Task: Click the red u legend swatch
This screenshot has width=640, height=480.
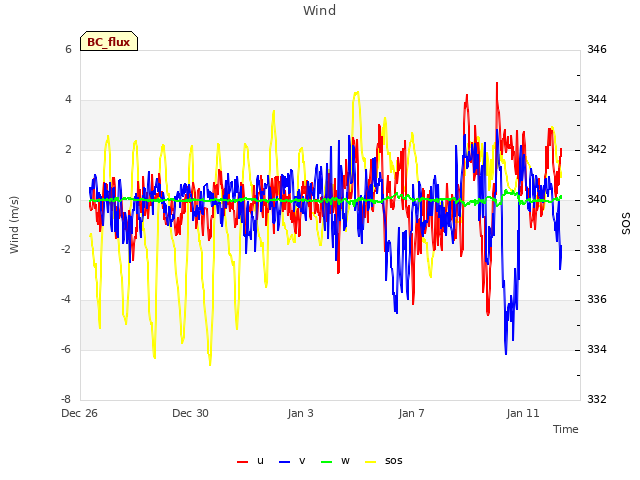Action: (242, 462)
